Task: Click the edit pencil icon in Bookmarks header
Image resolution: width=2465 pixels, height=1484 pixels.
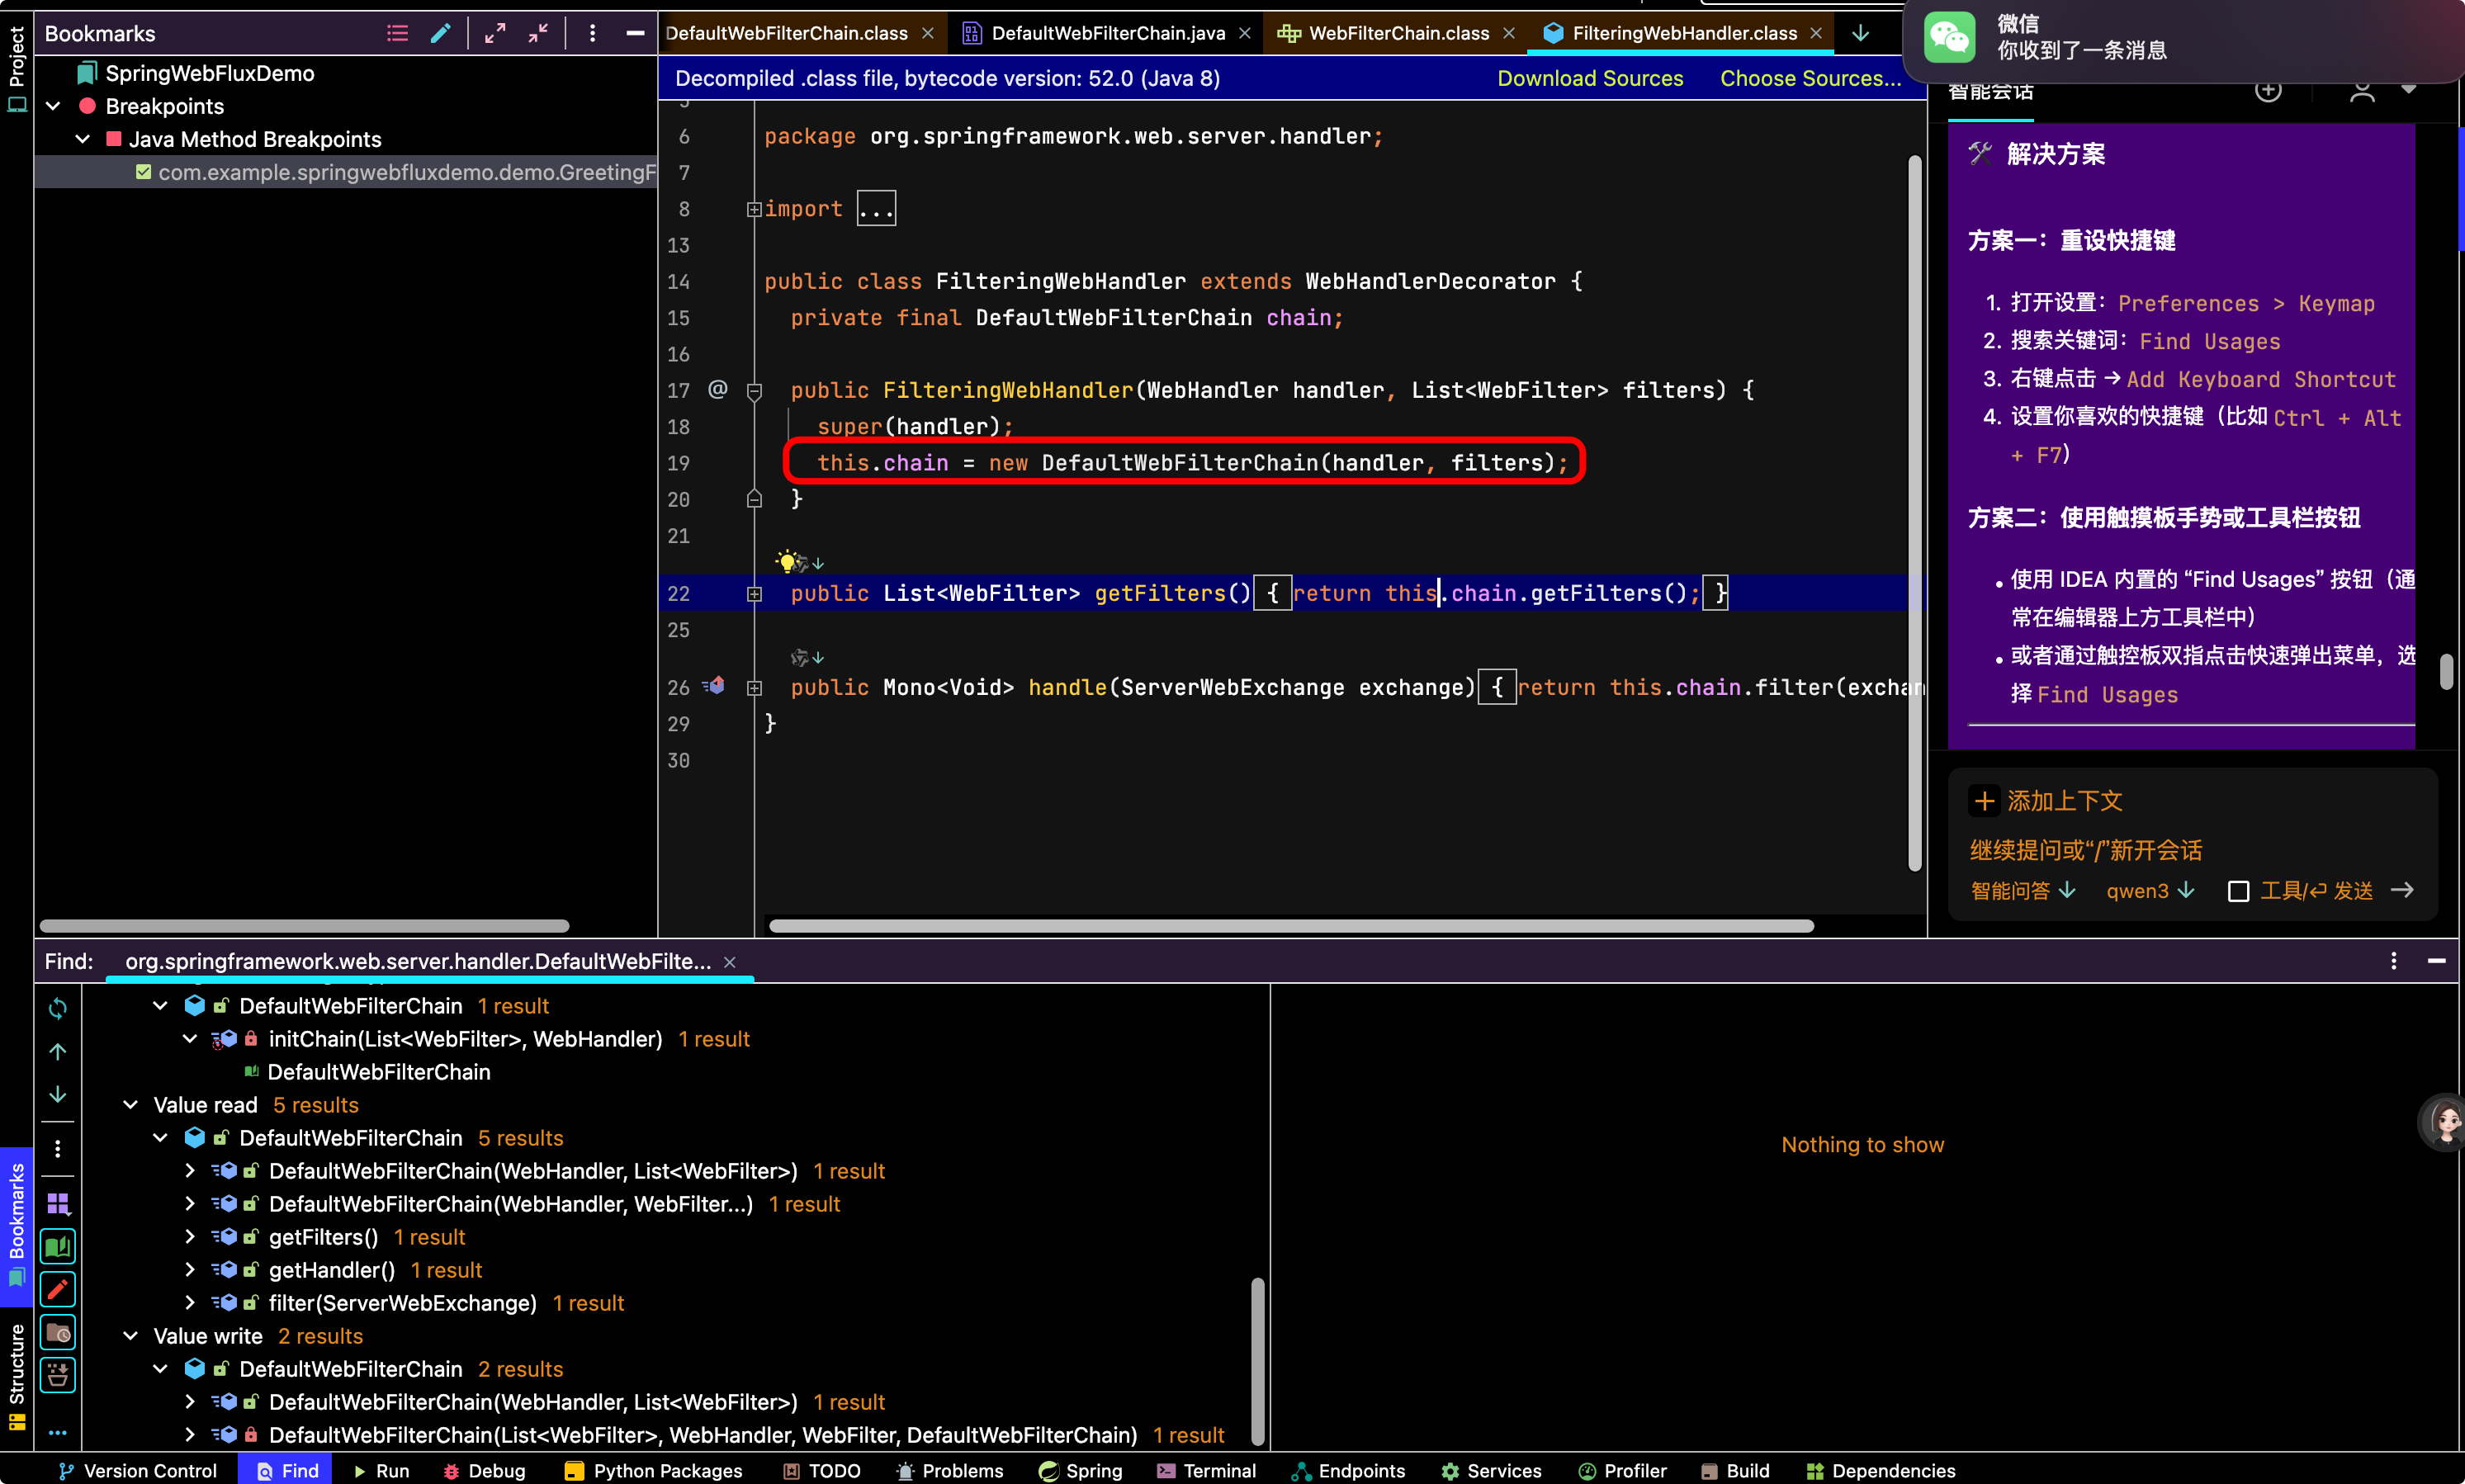Action: tap(440, 33)
